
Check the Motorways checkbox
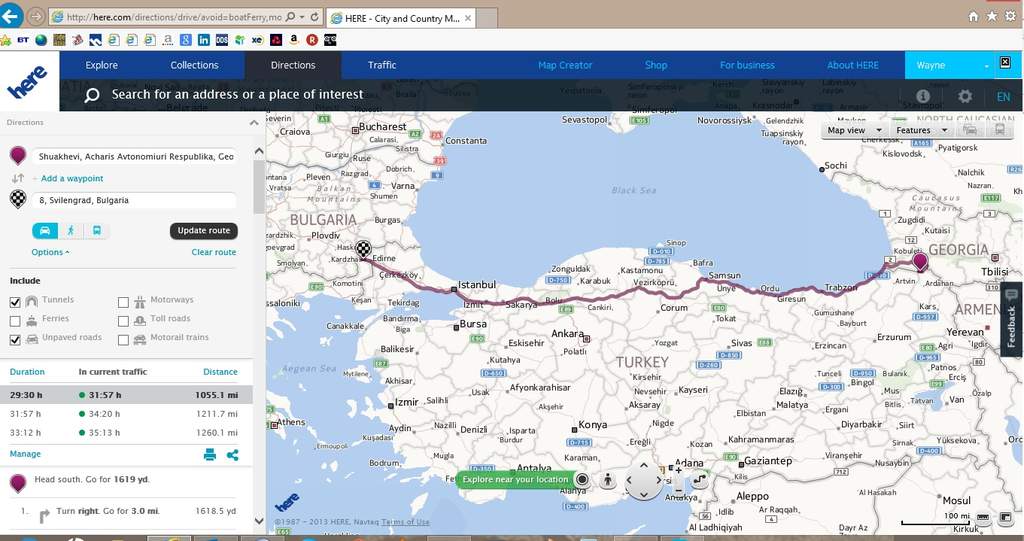tap(123, 302)
